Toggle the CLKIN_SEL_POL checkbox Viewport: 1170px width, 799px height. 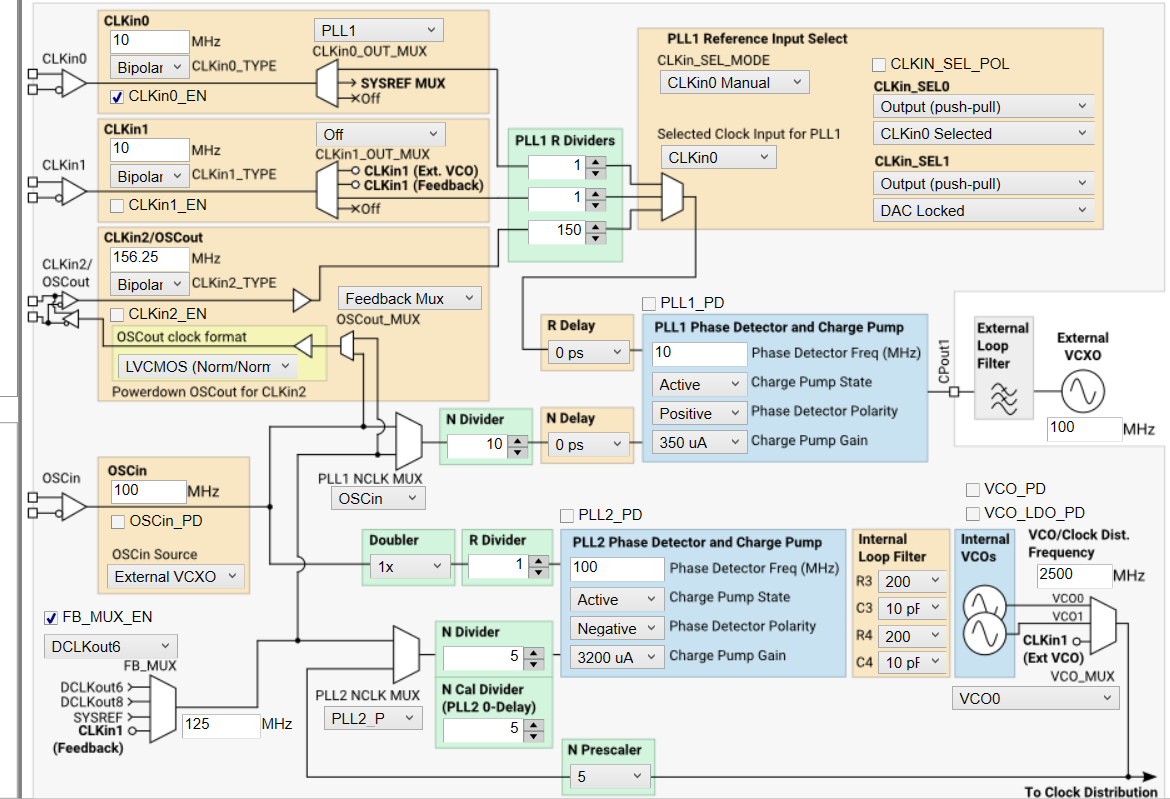[x=879, y=64]
